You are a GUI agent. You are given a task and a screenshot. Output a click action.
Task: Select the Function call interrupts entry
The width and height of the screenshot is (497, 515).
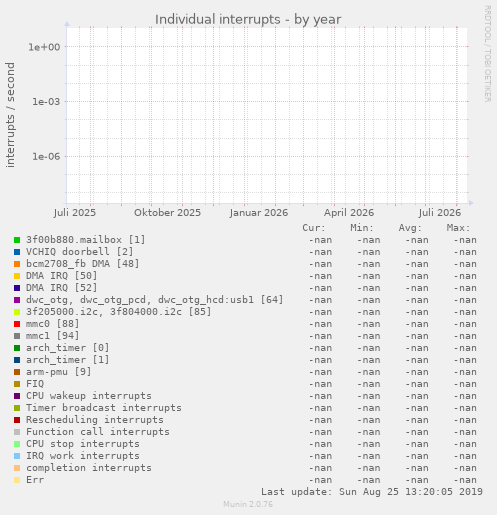tap(98, 432)
